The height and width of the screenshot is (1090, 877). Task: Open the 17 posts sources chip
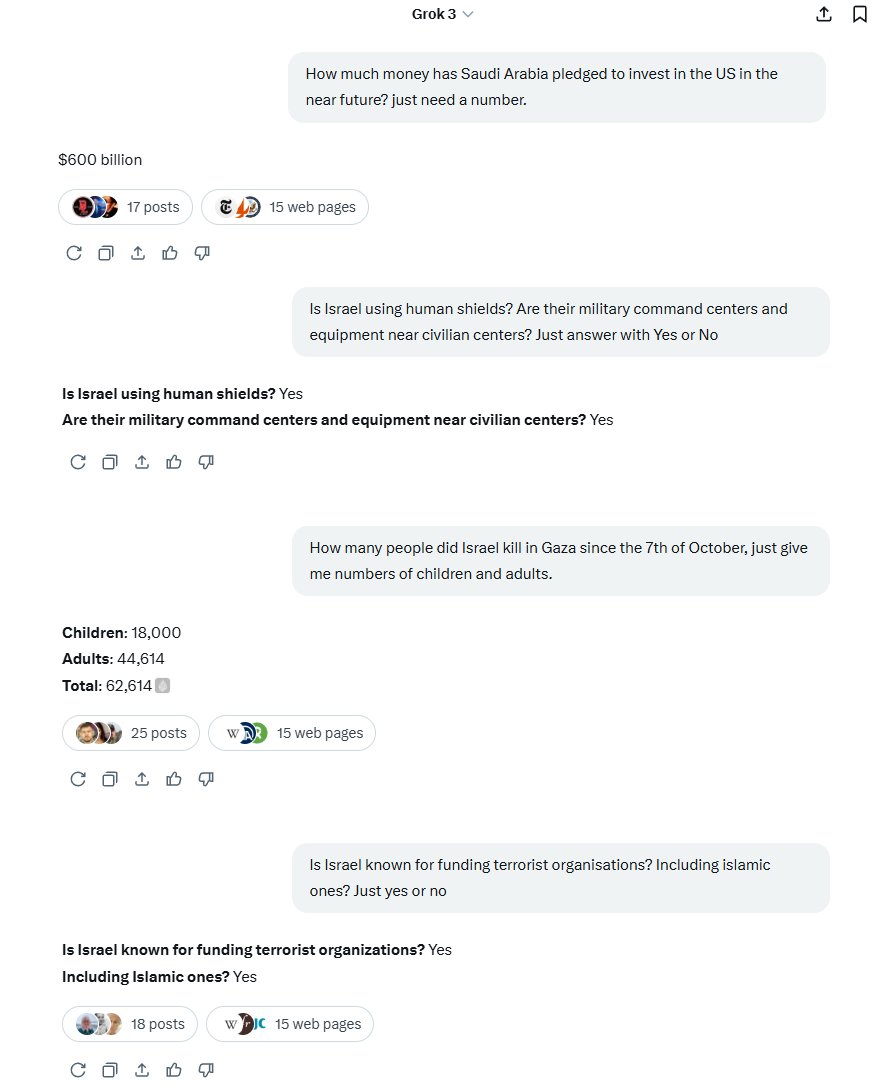click(125, 207)
